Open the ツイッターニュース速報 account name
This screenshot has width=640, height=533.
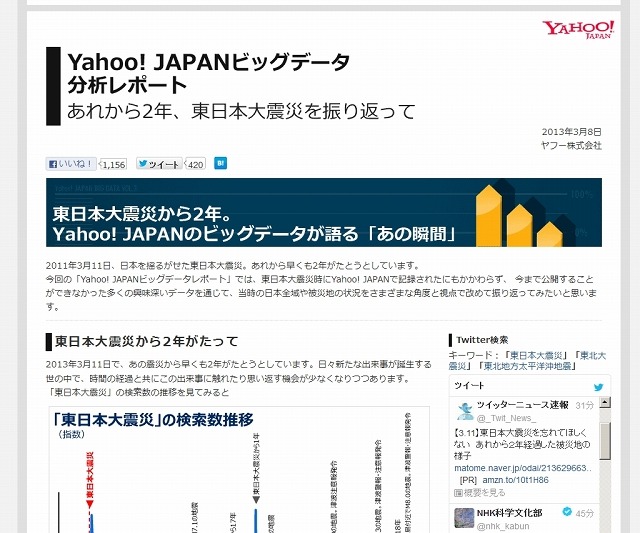coord(523,405)
